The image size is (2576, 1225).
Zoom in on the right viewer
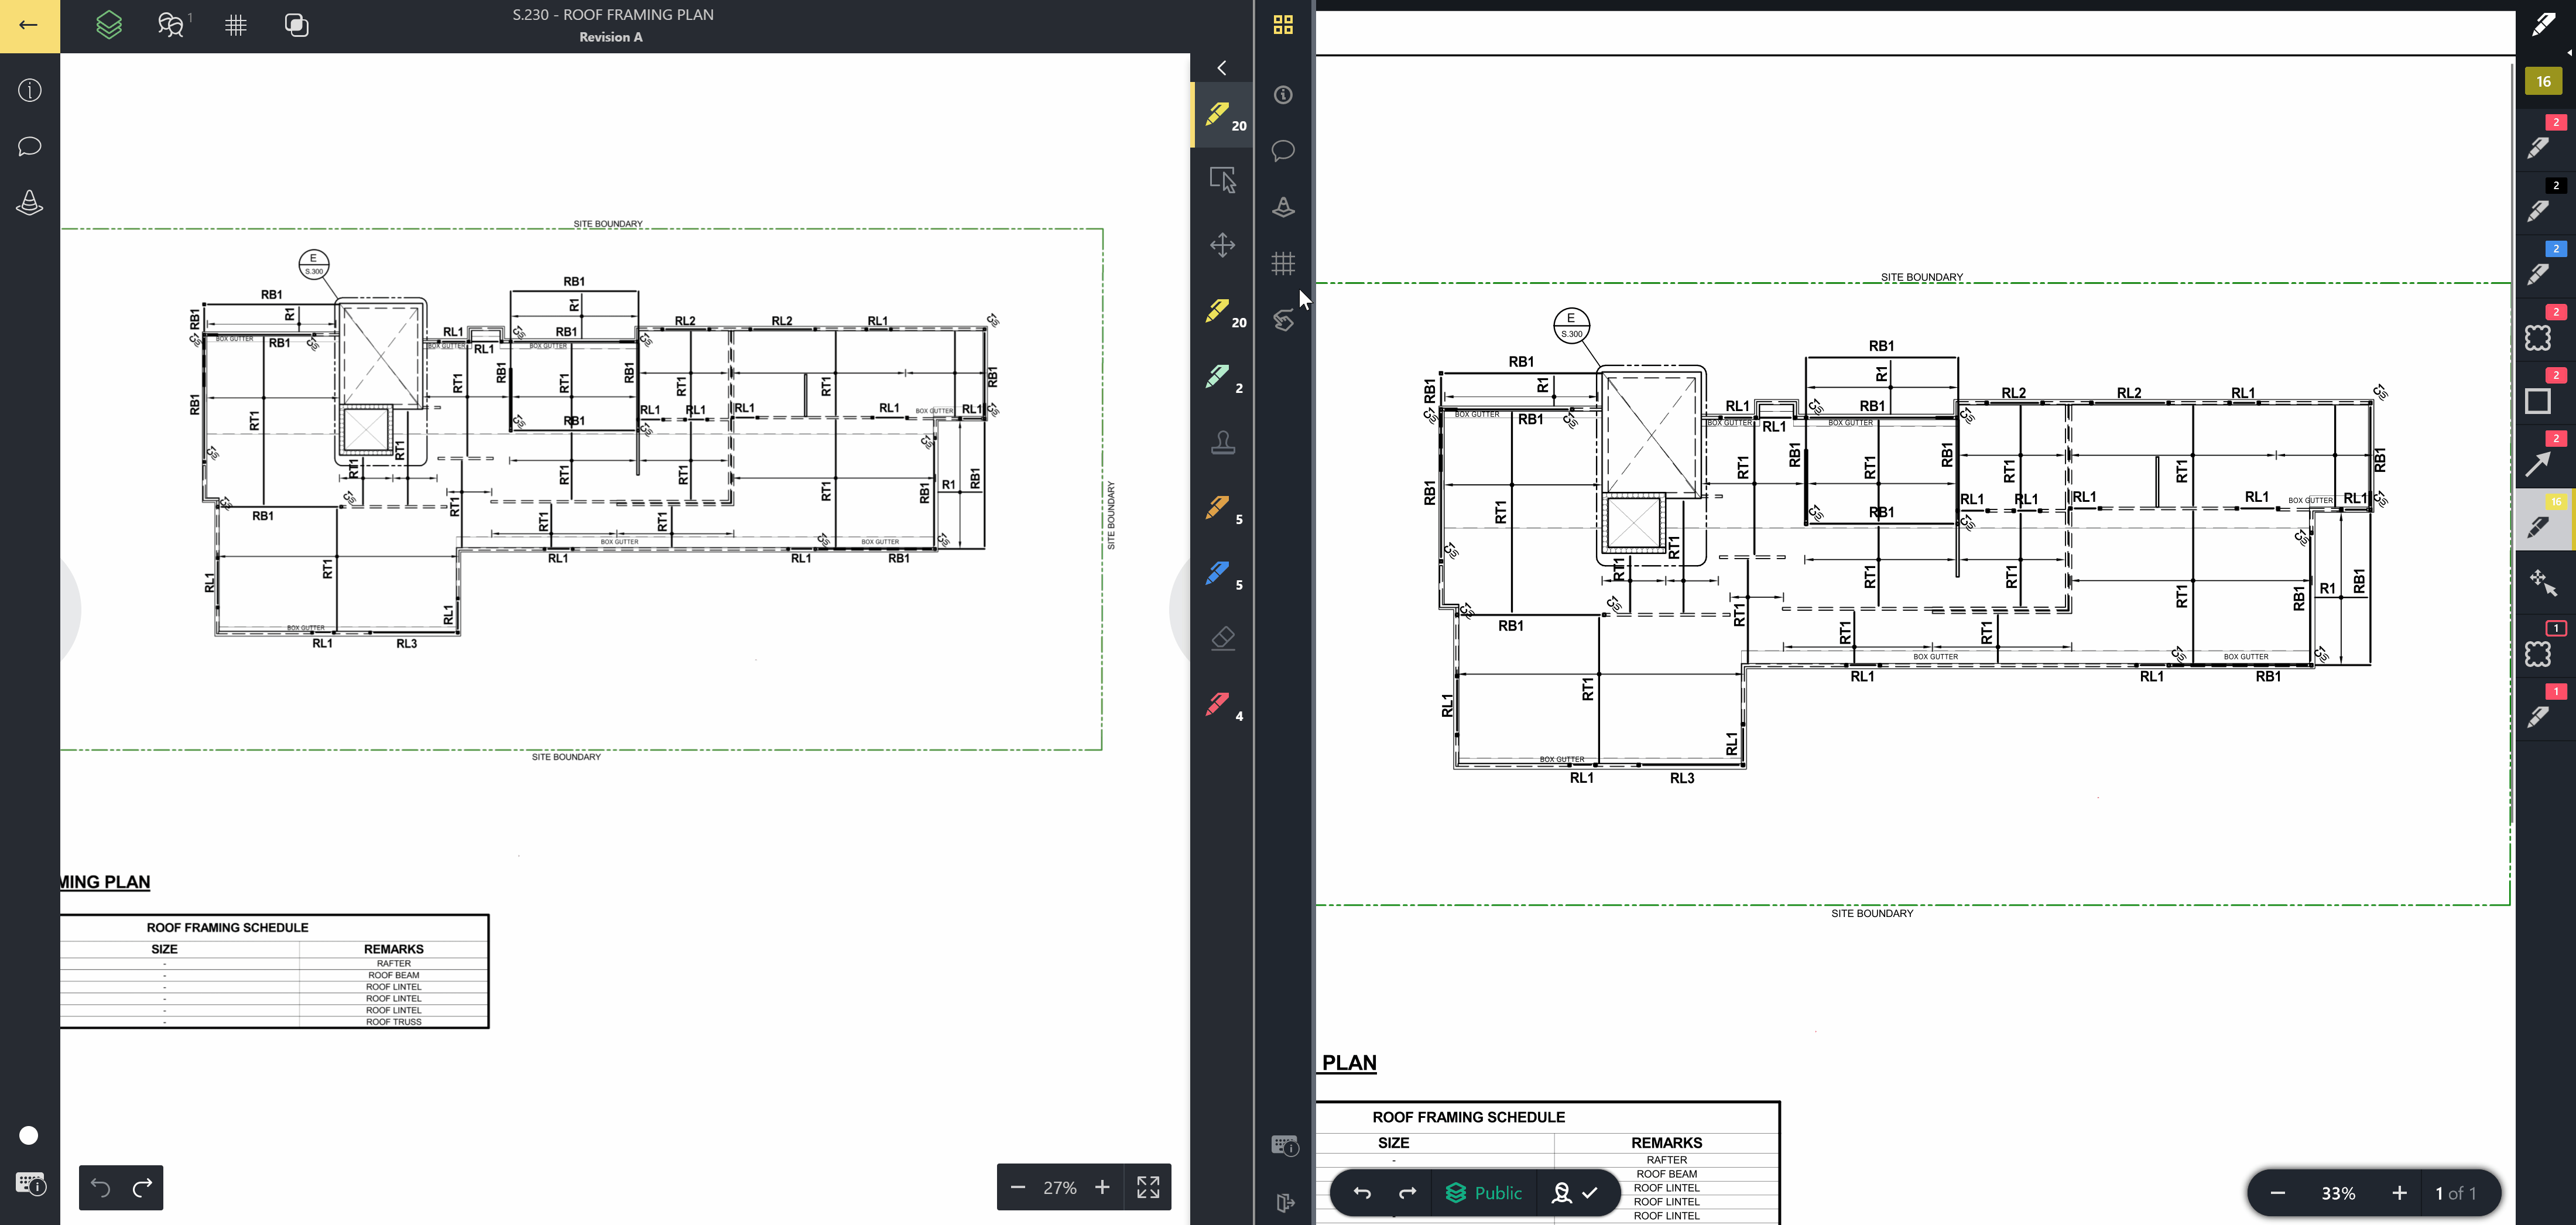[2399, 1193]
